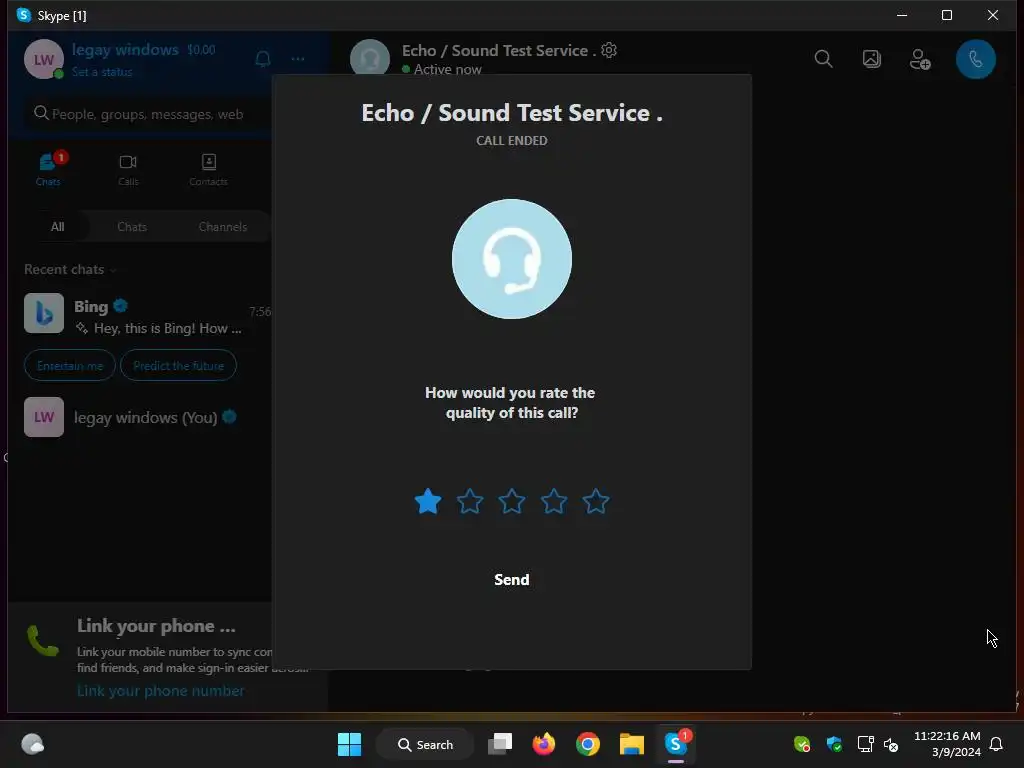Image resolution: width=1024 pixels, height=768 pixels.
Task: Click the Entertain me suggestion
Action: coord(70,366)
